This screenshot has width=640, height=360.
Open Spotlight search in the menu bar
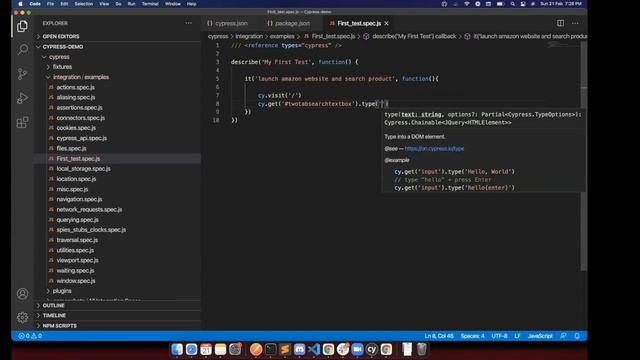(512, 4)
